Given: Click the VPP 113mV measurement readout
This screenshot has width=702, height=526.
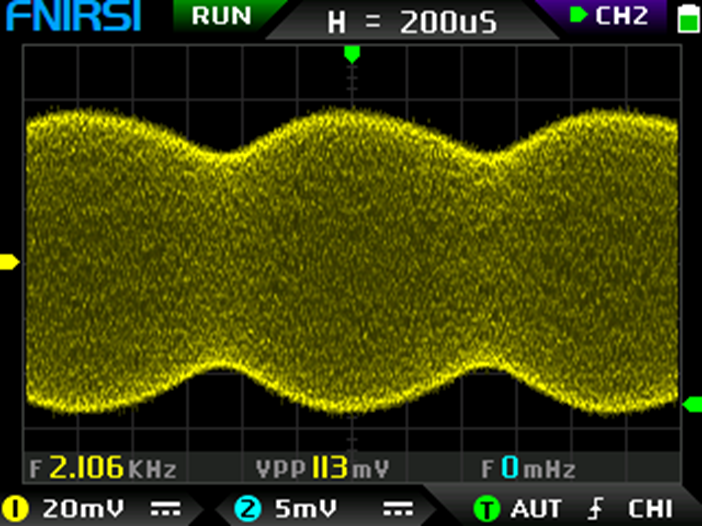Looking at the screenshot, I should pyautogui.click(x=322, y=468).
